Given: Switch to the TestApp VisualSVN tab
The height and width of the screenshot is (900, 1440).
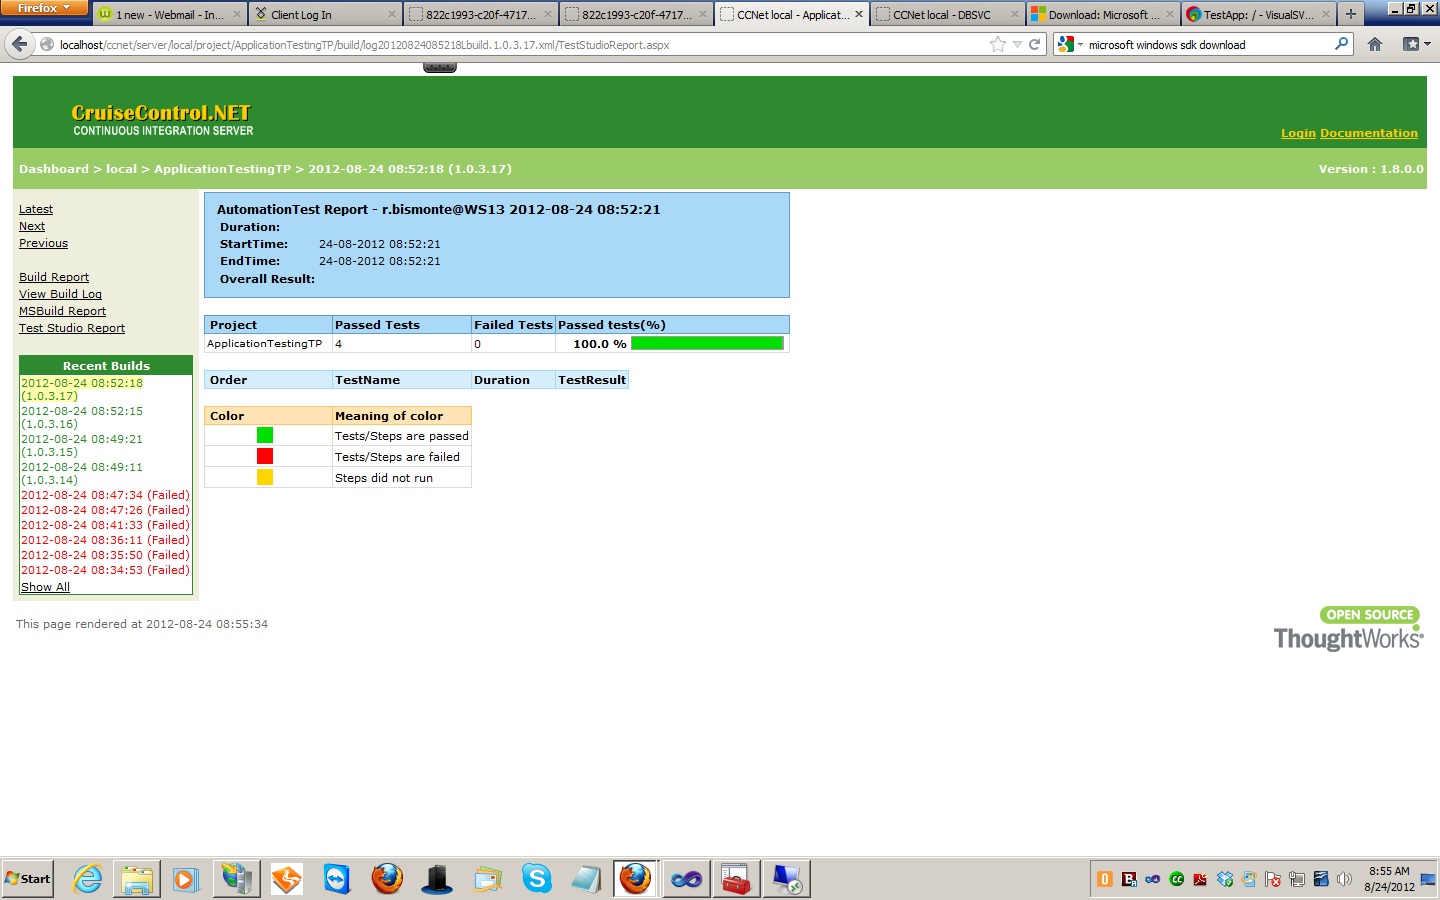Looking at the screenshot, I should click(1259, 14).
